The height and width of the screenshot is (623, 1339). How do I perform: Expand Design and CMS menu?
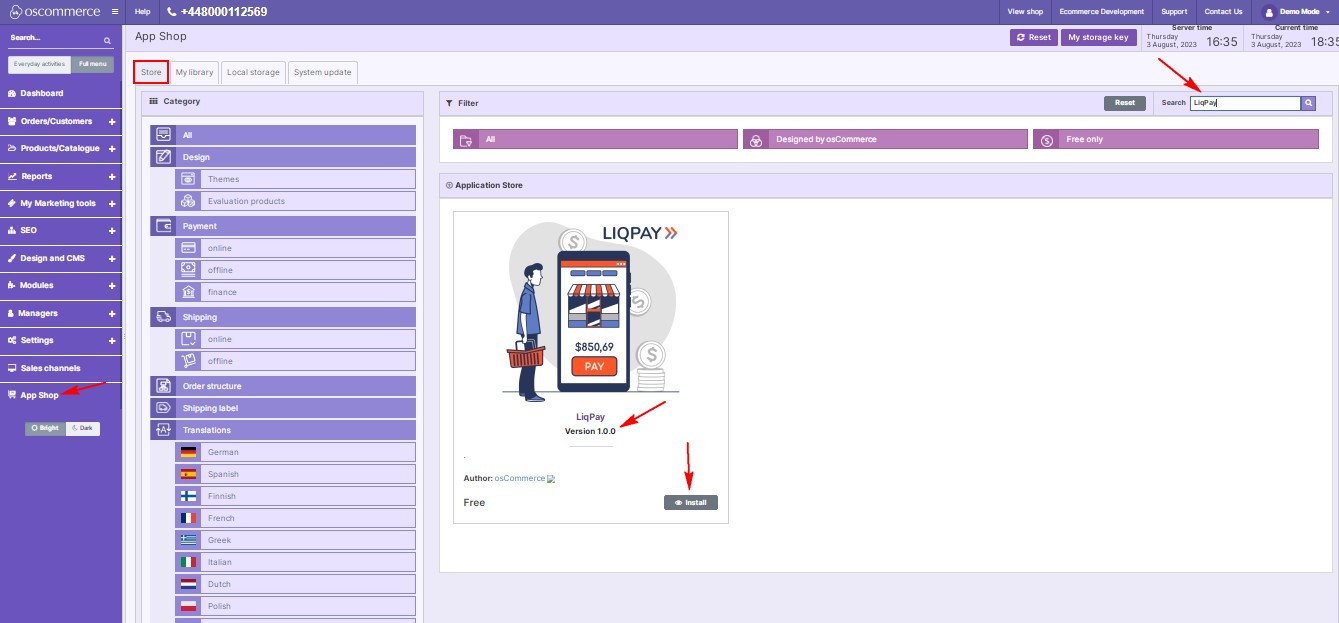pyautogui.click(x=112, y=259)
